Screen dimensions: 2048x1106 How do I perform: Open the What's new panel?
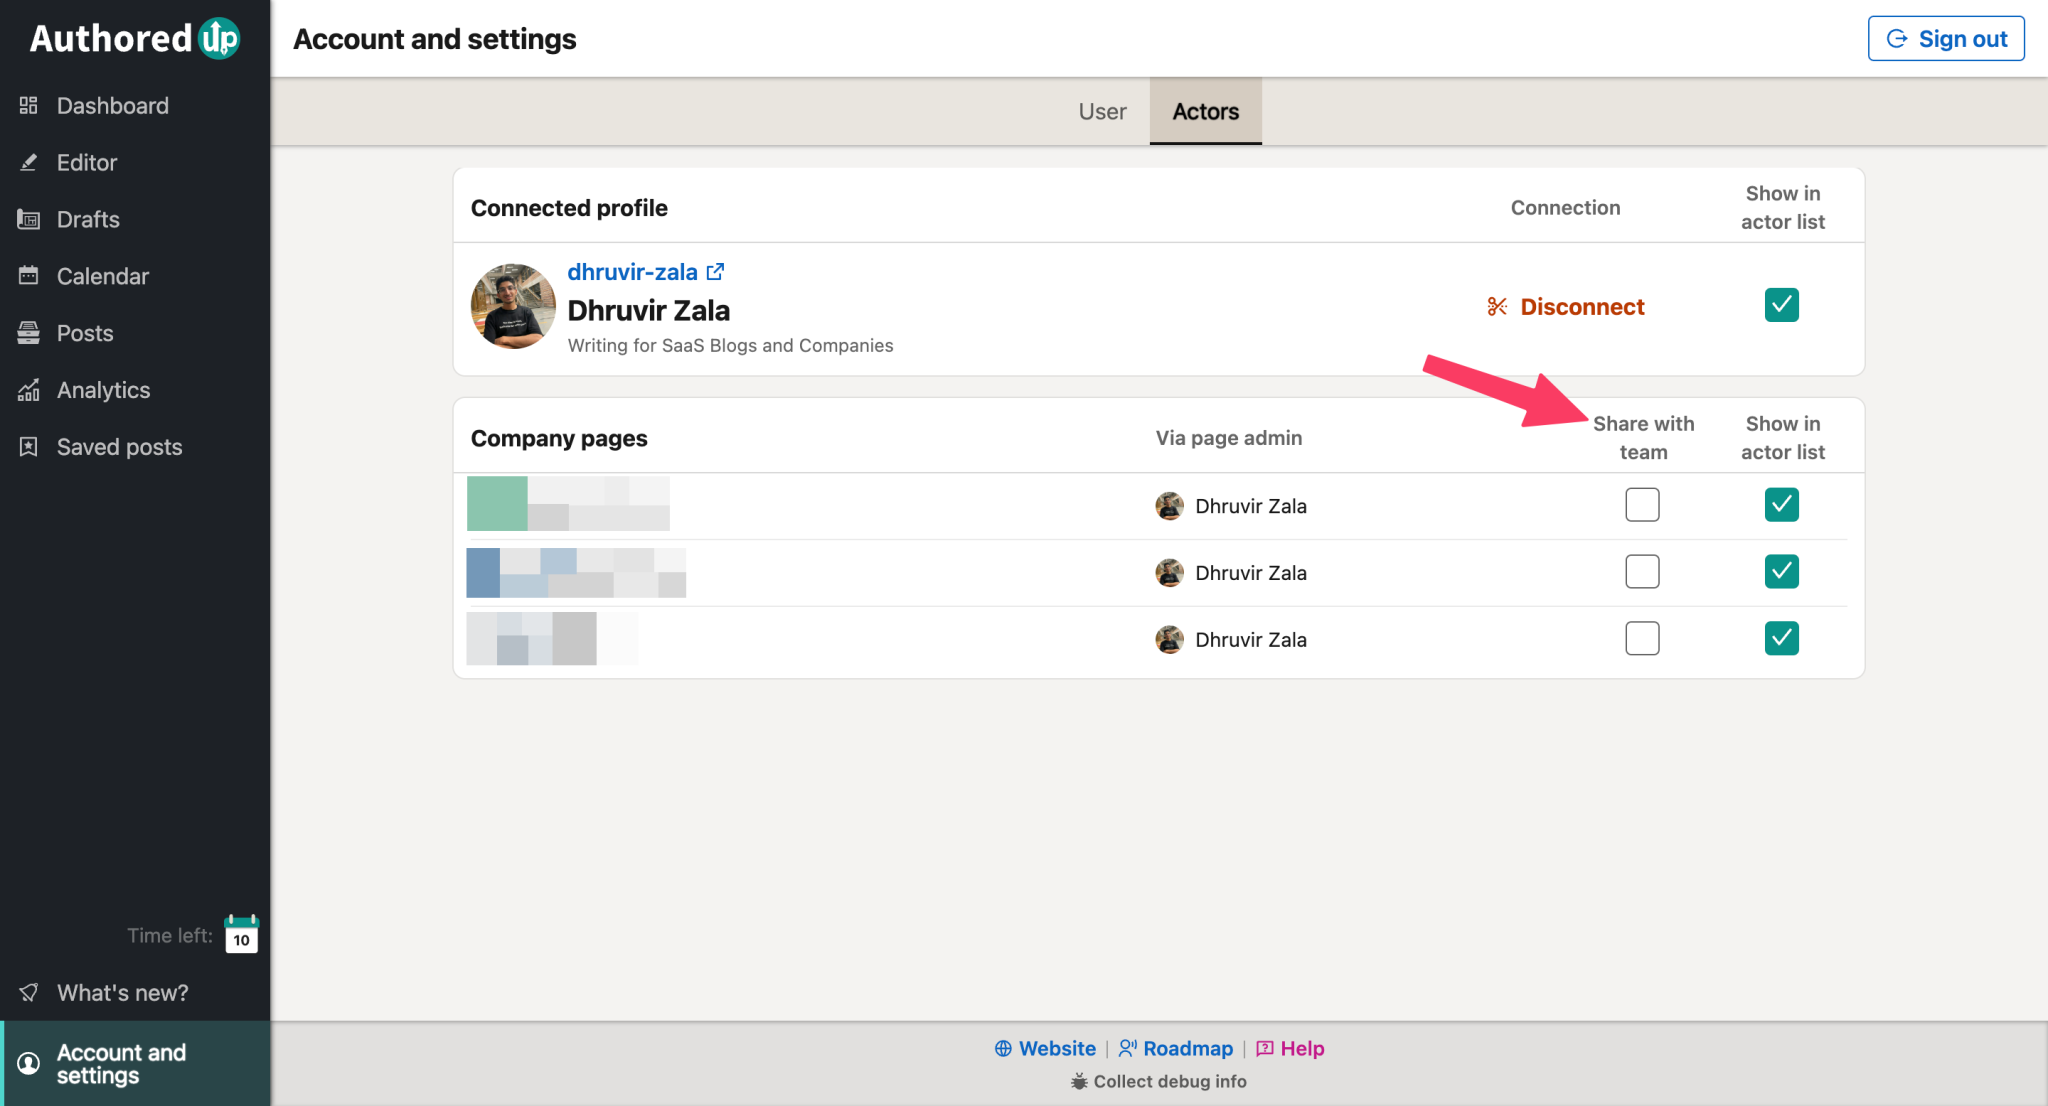tap(122, 992)
